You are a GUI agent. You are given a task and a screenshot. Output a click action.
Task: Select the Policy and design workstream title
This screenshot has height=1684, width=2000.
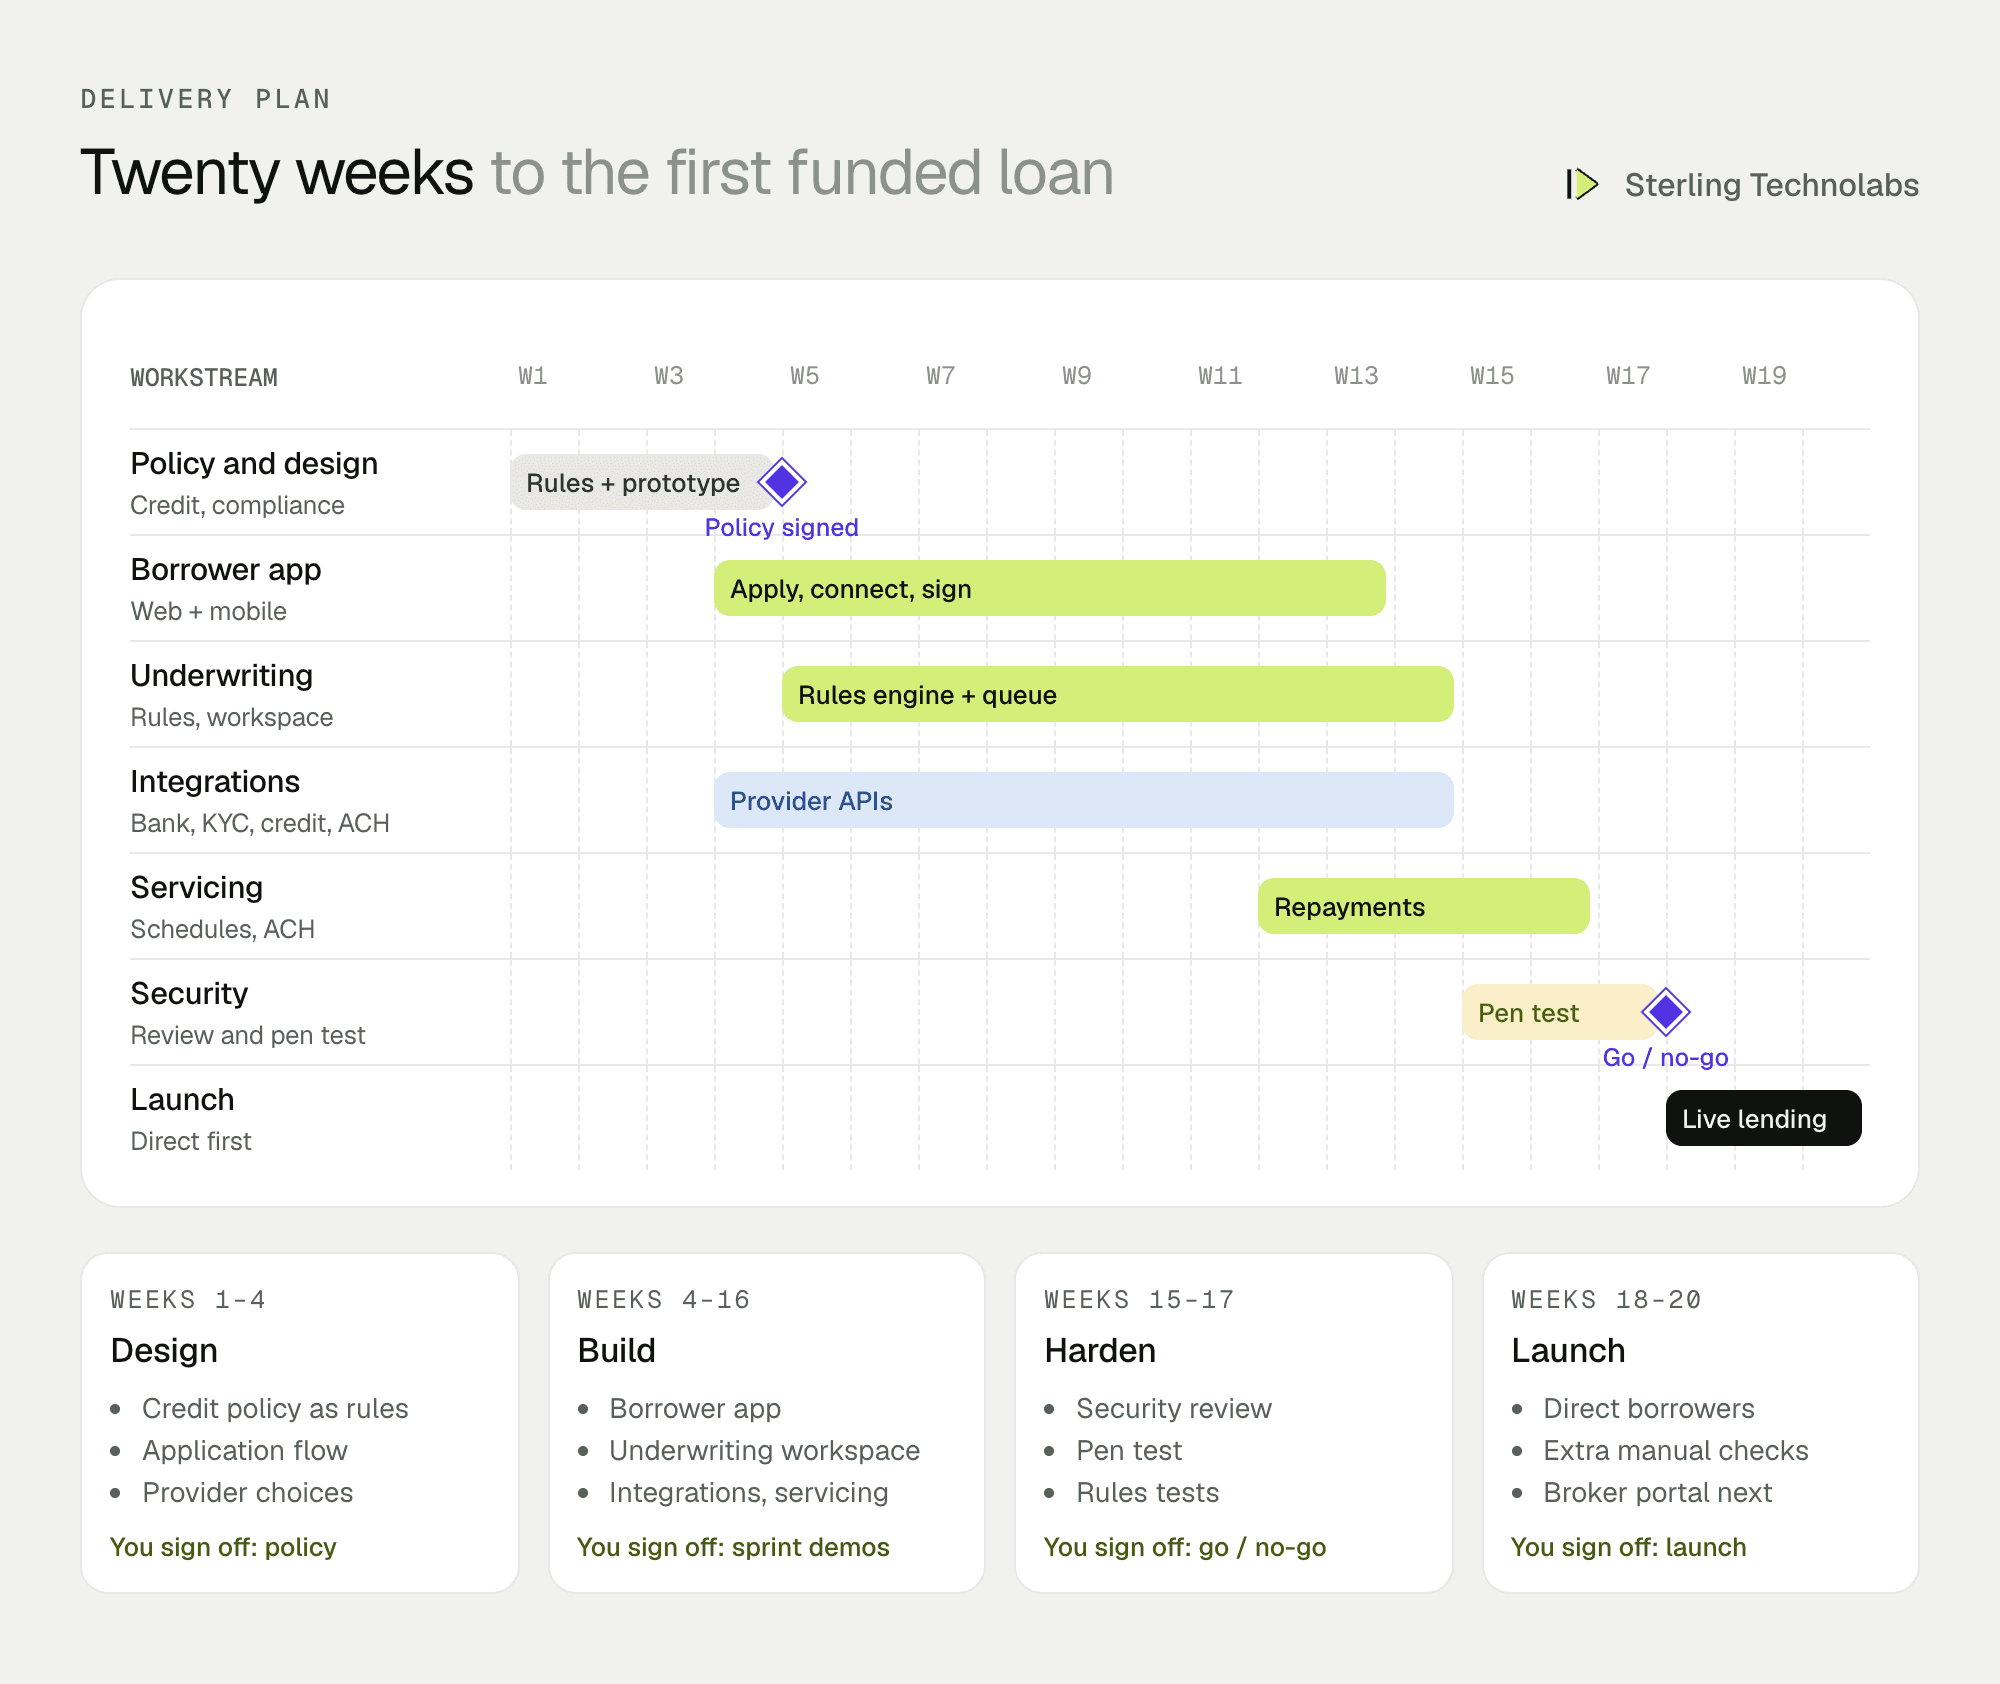pyautogui.click(x=254, y=464)
